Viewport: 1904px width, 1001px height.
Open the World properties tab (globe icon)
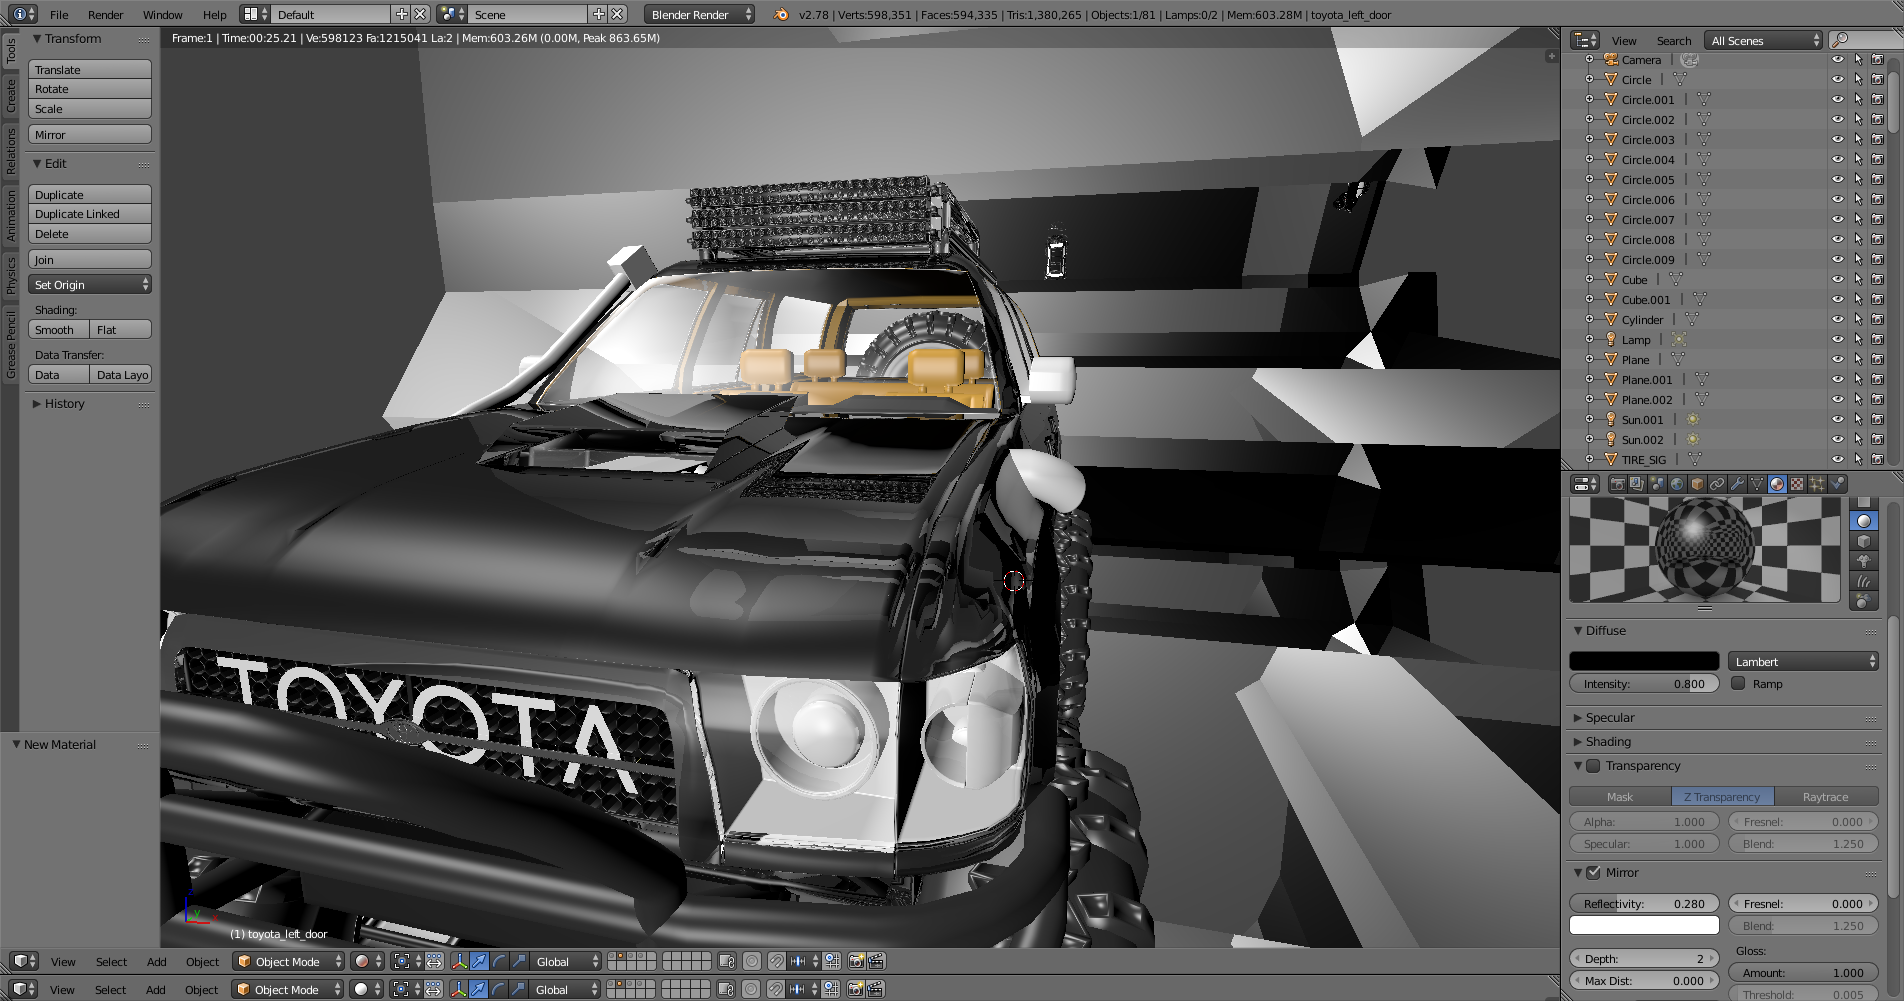tap(1677, 484)
